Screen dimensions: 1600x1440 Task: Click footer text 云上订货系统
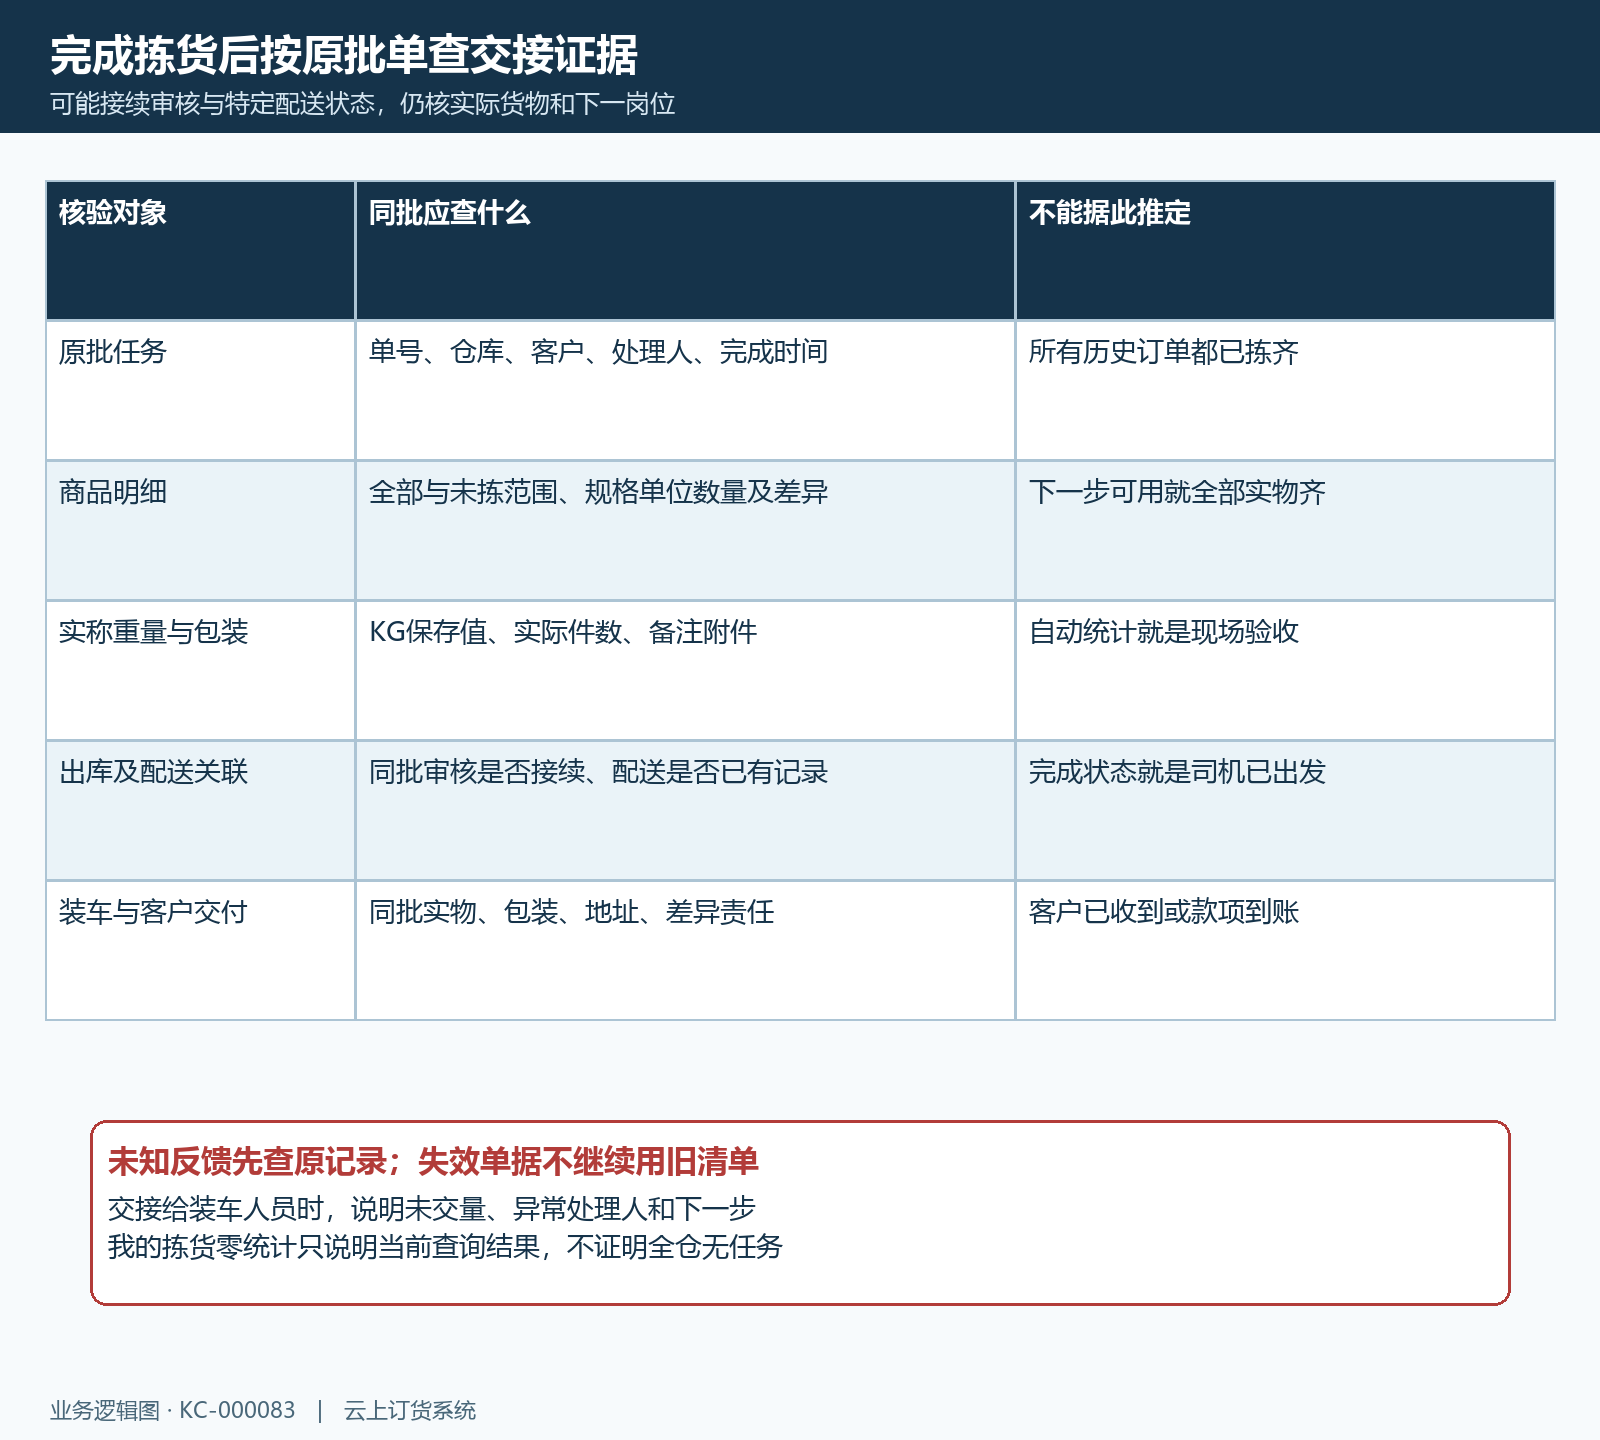[x=410, y=1410]
